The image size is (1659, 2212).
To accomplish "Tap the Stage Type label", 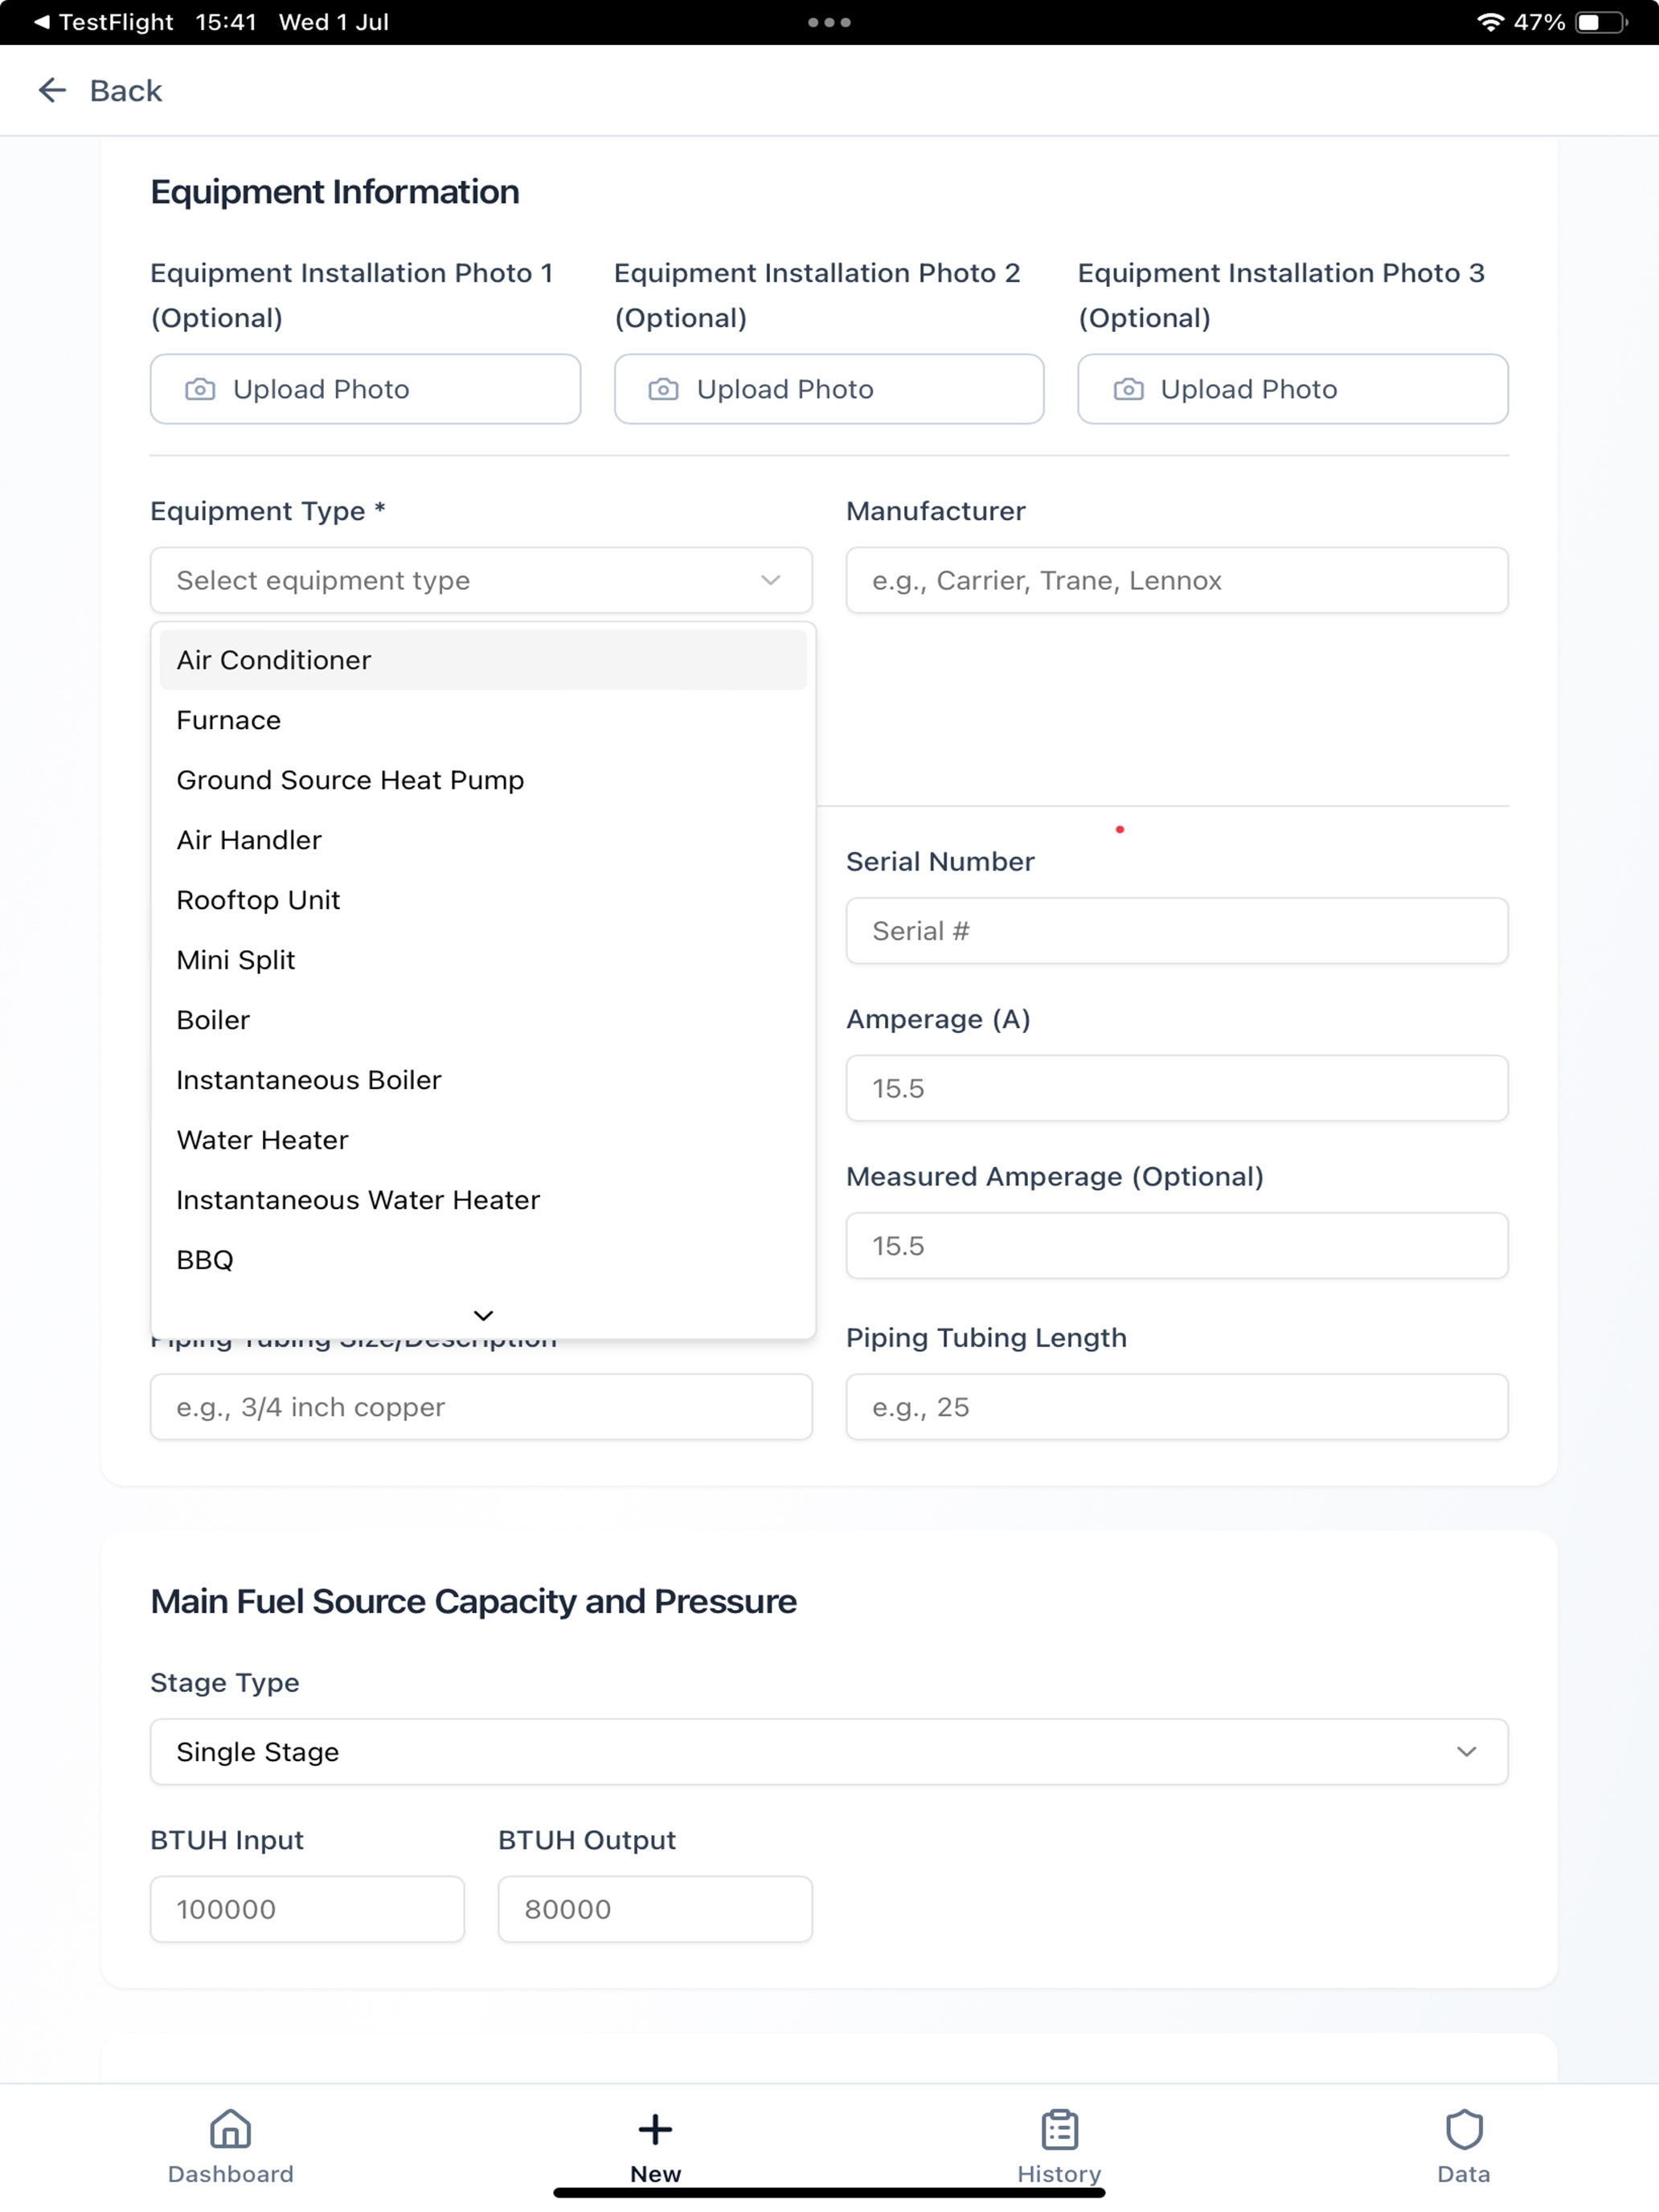I will pos(225,1682).
